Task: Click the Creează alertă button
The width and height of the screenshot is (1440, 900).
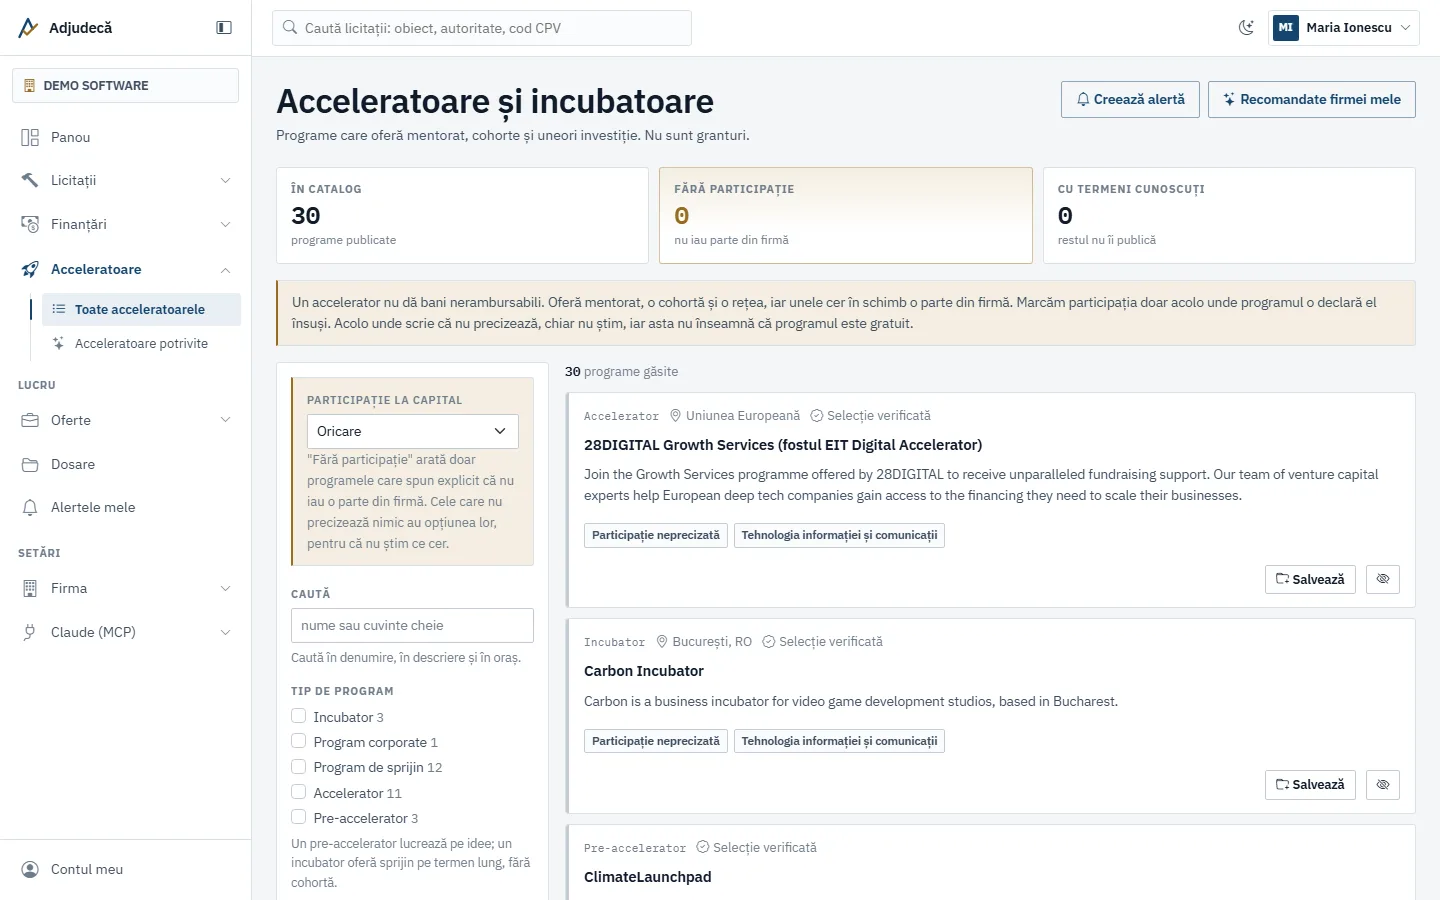Action: 1130,99
